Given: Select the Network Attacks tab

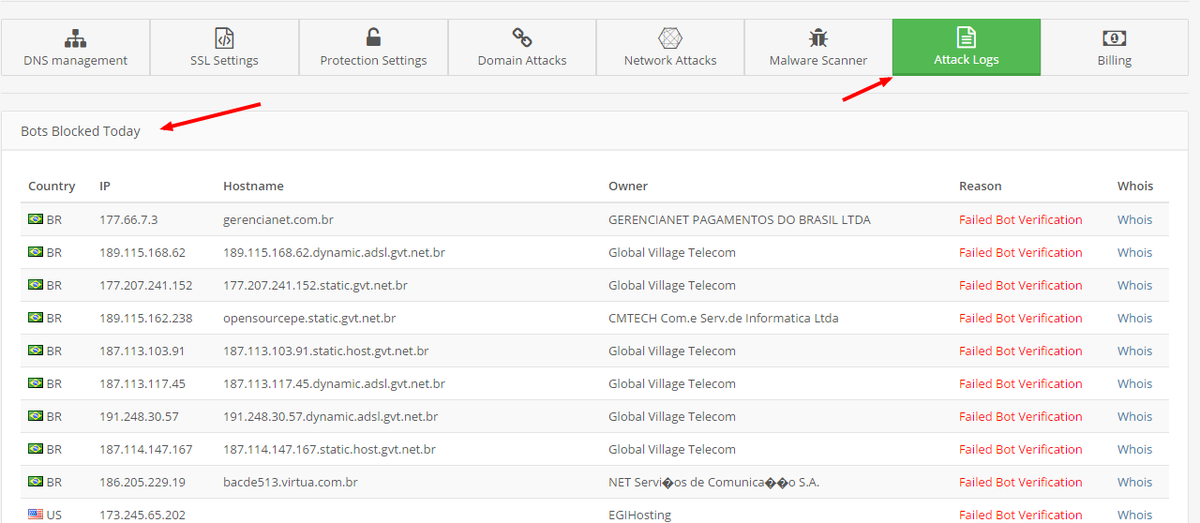Looking at the screenshot, I should tap(670, 47).
